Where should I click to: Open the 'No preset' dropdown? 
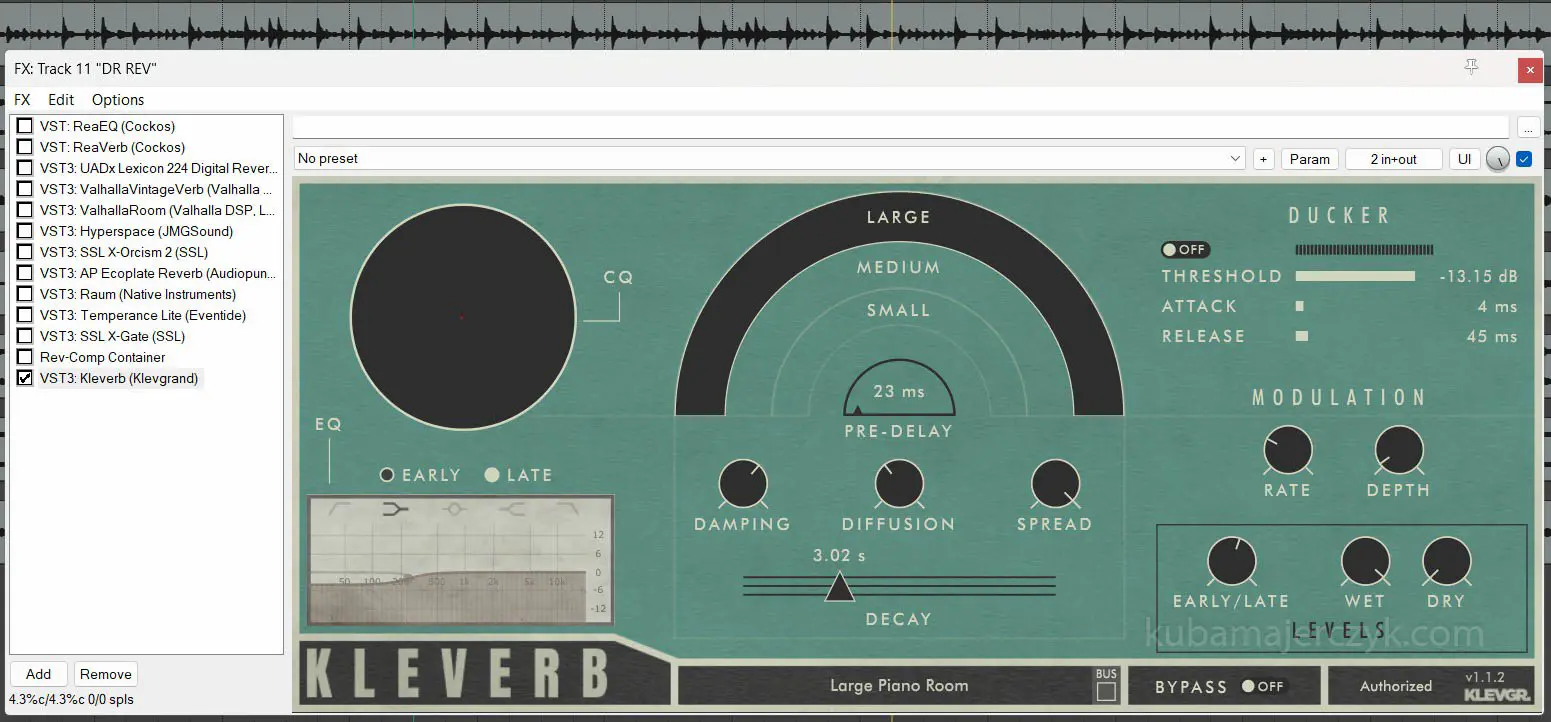coord(768,159)
